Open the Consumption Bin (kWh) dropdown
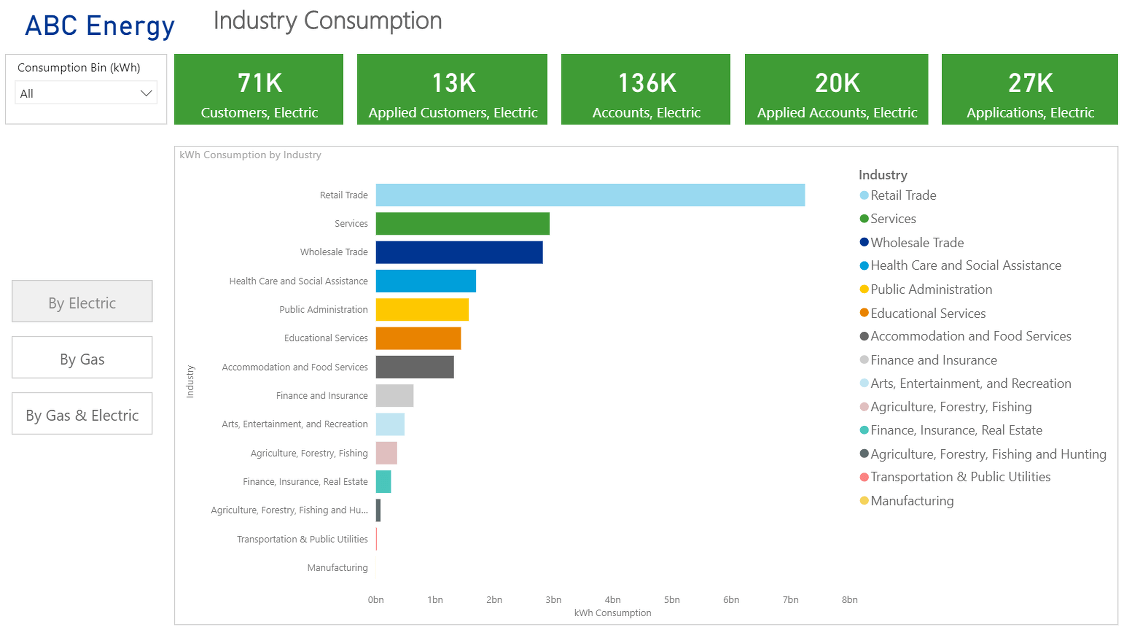Screen dimensions: 1124x638 click(x=85, y=91)
